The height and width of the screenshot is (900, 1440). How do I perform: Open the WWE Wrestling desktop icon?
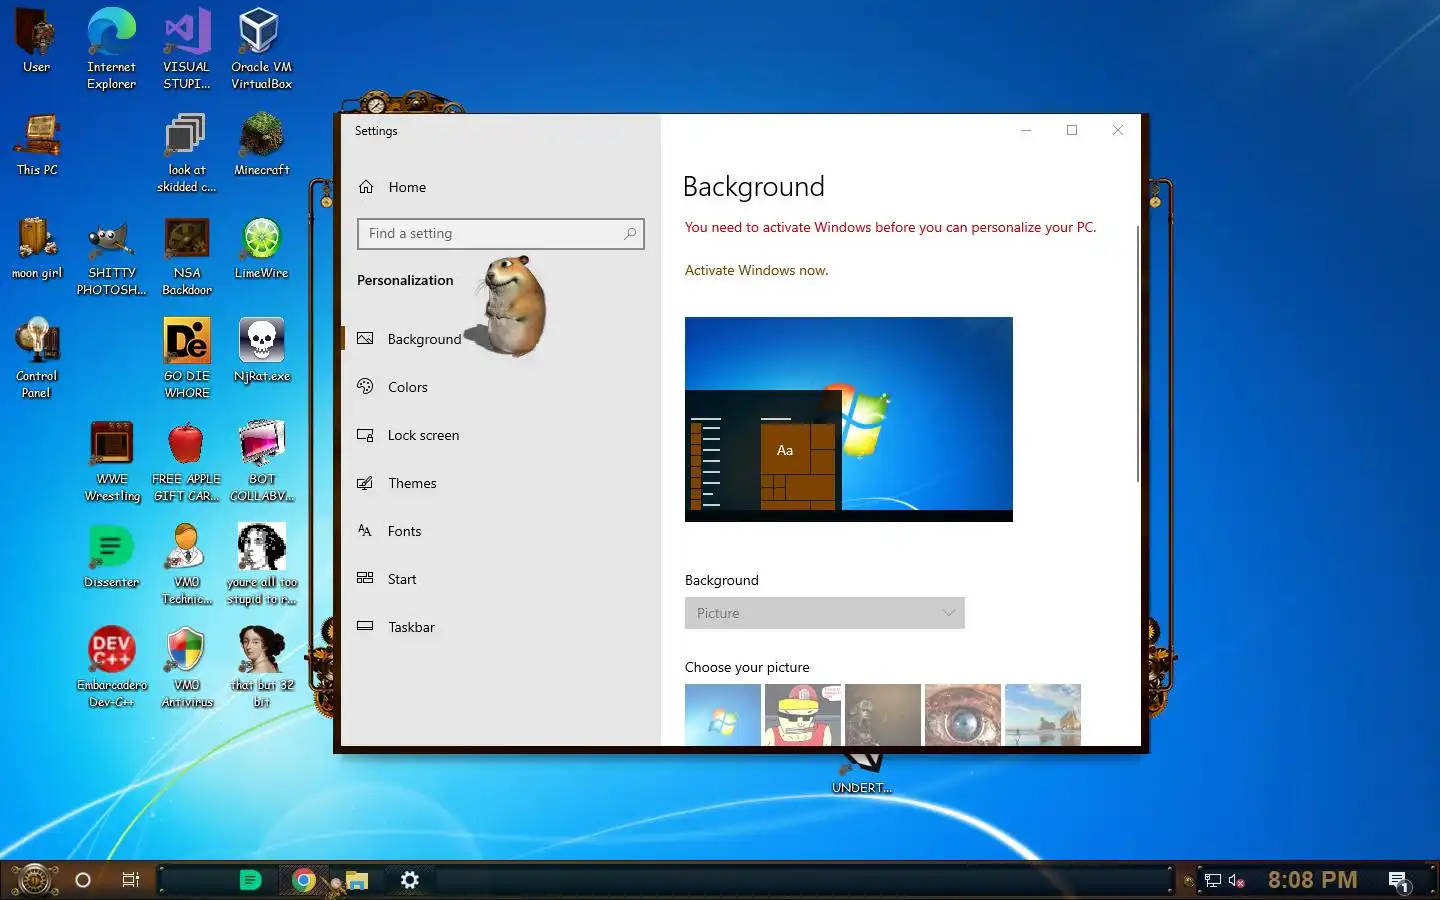(x=112, y=462)
